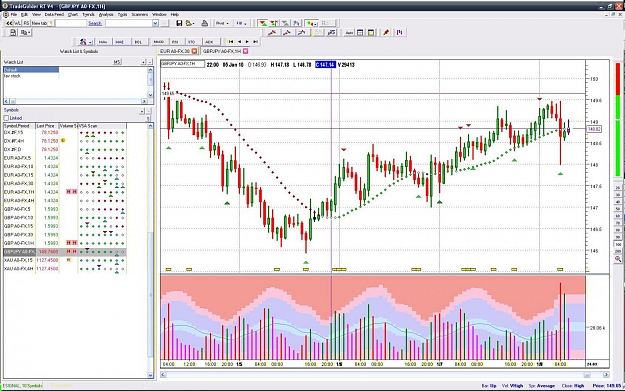Select the XAU A0-FX,15 symbol row
The height and width of the screenshot is (391, 625).
click(65, 260)
